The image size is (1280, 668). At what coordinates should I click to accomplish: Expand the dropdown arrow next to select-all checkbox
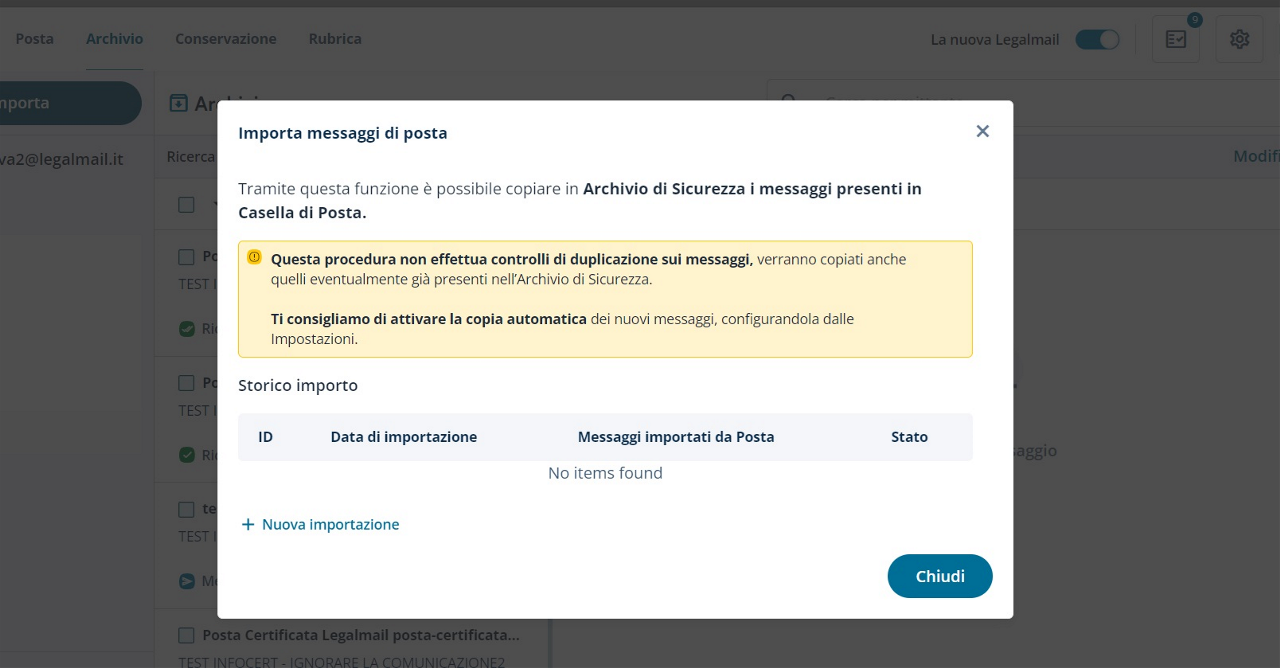(x=214, y=205)
